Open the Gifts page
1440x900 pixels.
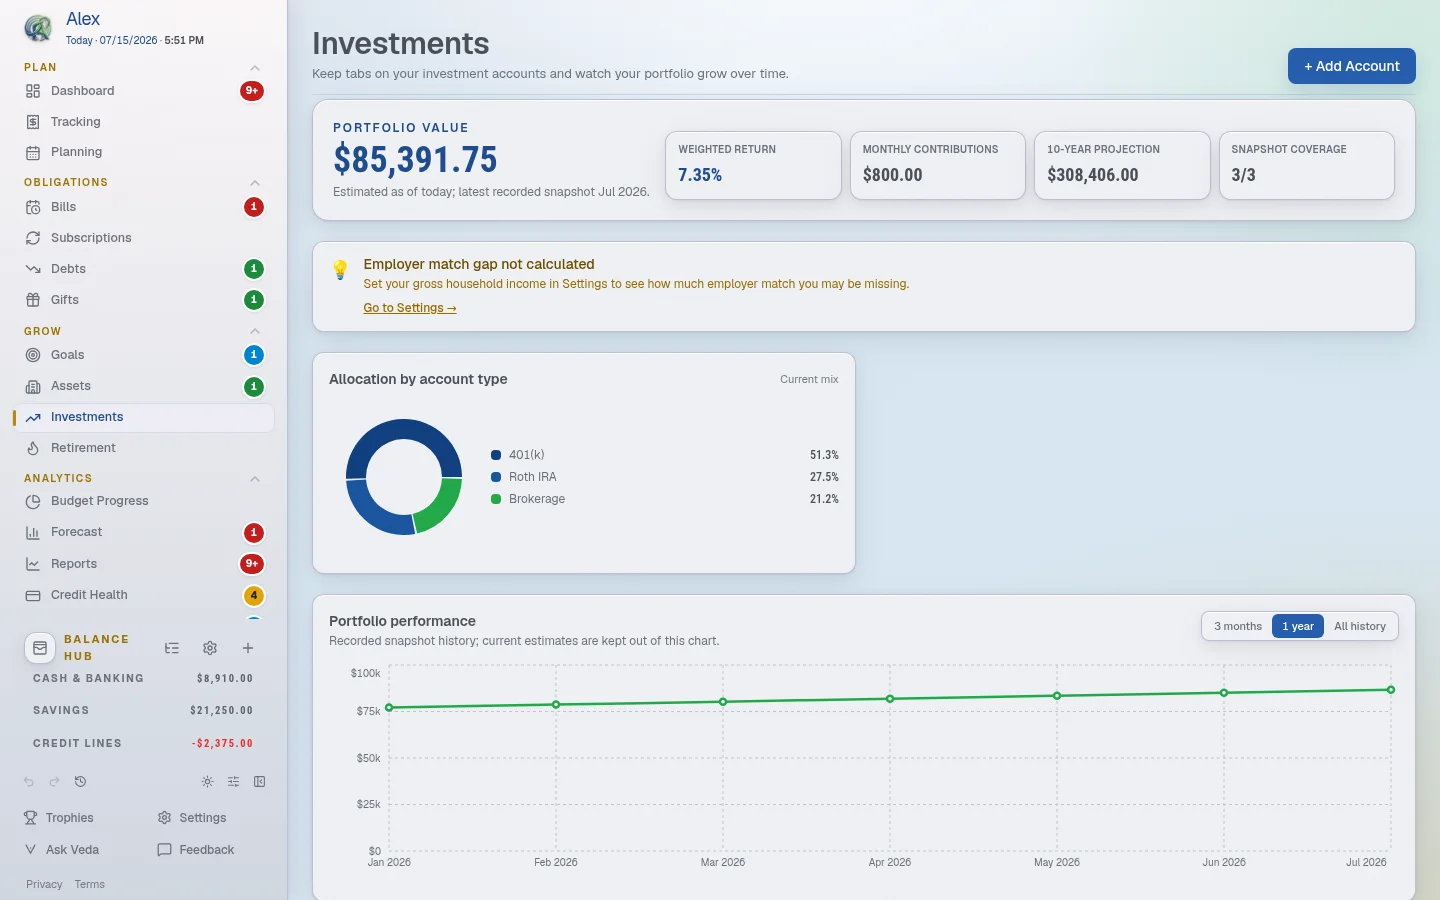tap(143, 300)
